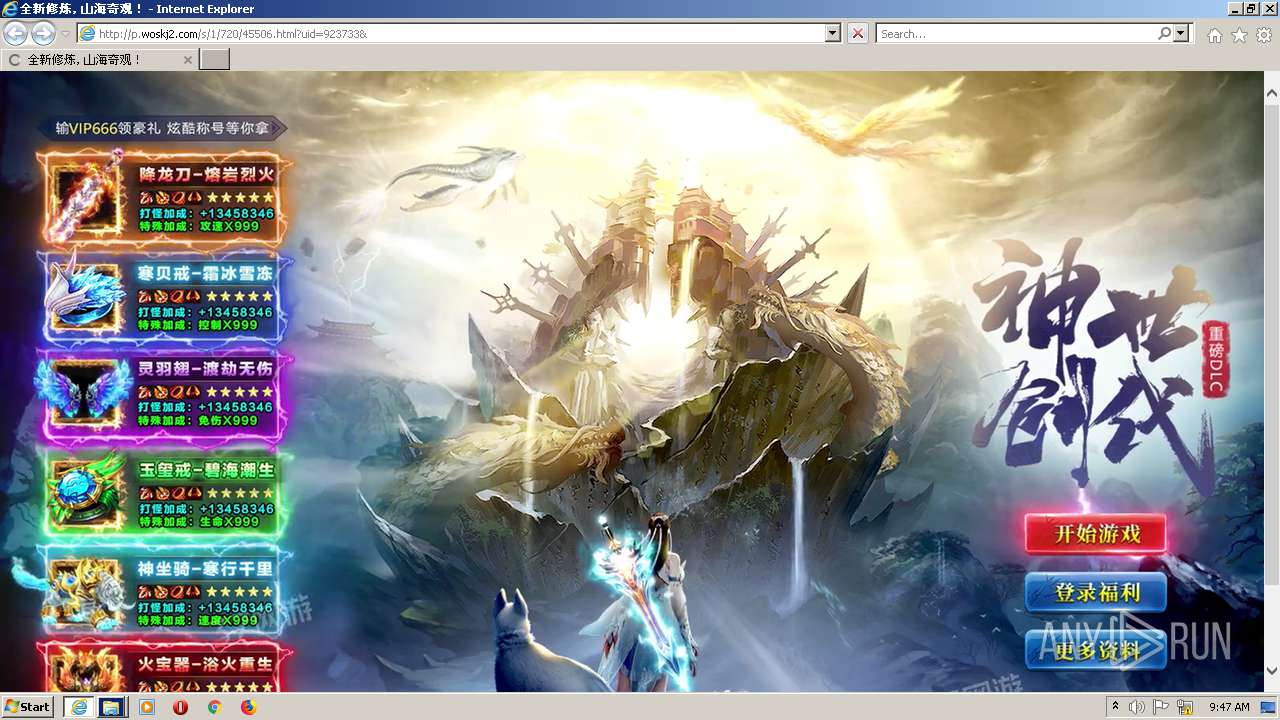Launch the media player taskbar icon
The height and width of the screenshot is (720, 1280).
tap(147, 707)
